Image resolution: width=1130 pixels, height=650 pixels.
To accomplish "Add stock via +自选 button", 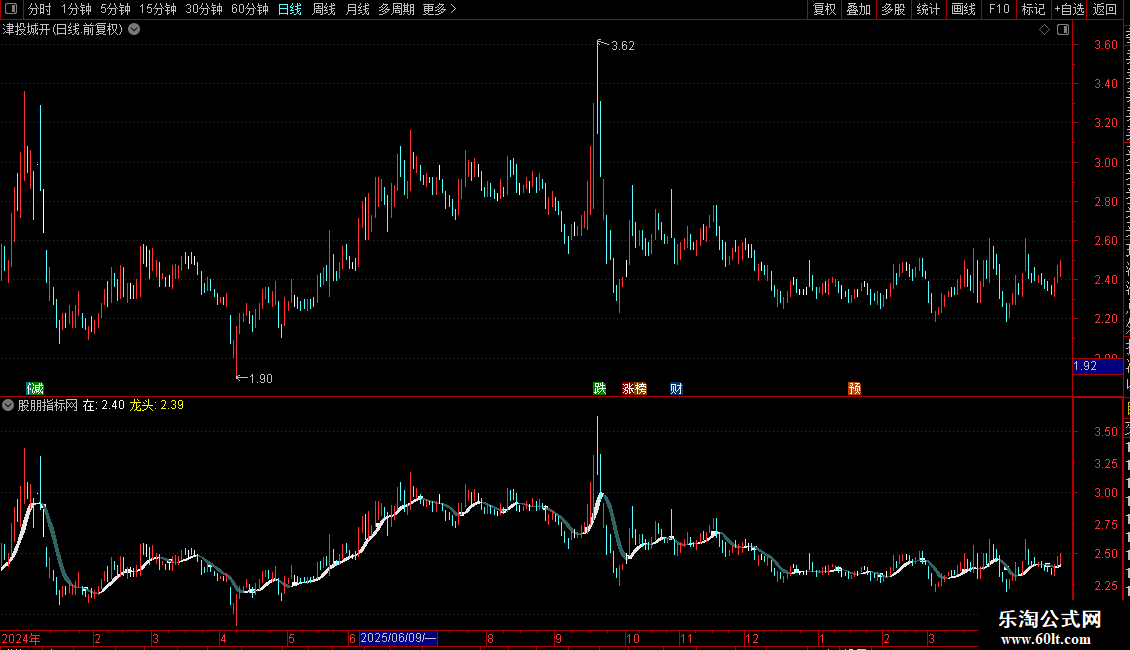I will pyautogui.click(x=1069, y=9).
